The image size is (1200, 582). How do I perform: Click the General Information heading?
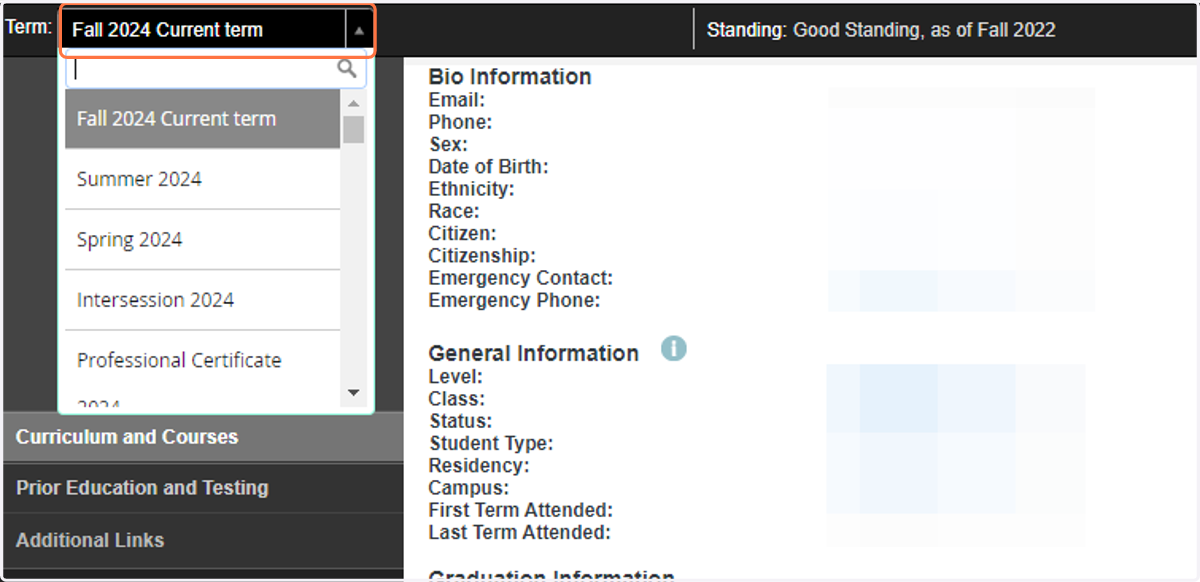click(x=533, y=353)
